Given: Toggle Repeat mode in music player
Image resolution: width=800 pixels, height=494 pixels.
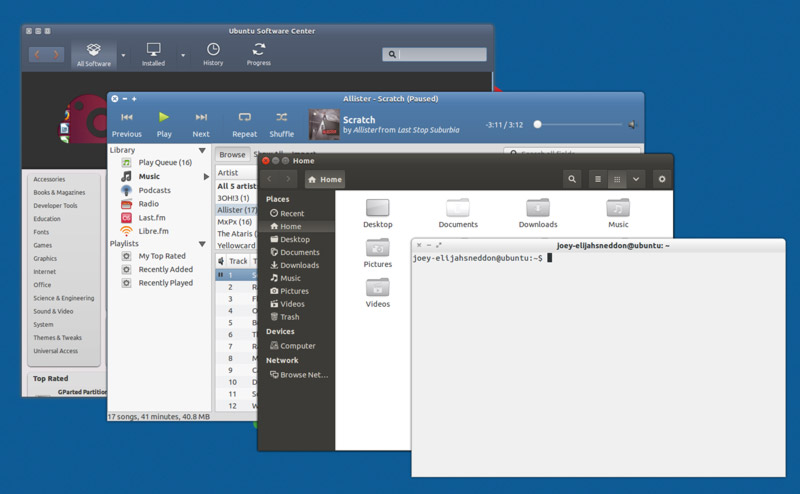Looking at the screenshot, I should [x=244, y=124].
